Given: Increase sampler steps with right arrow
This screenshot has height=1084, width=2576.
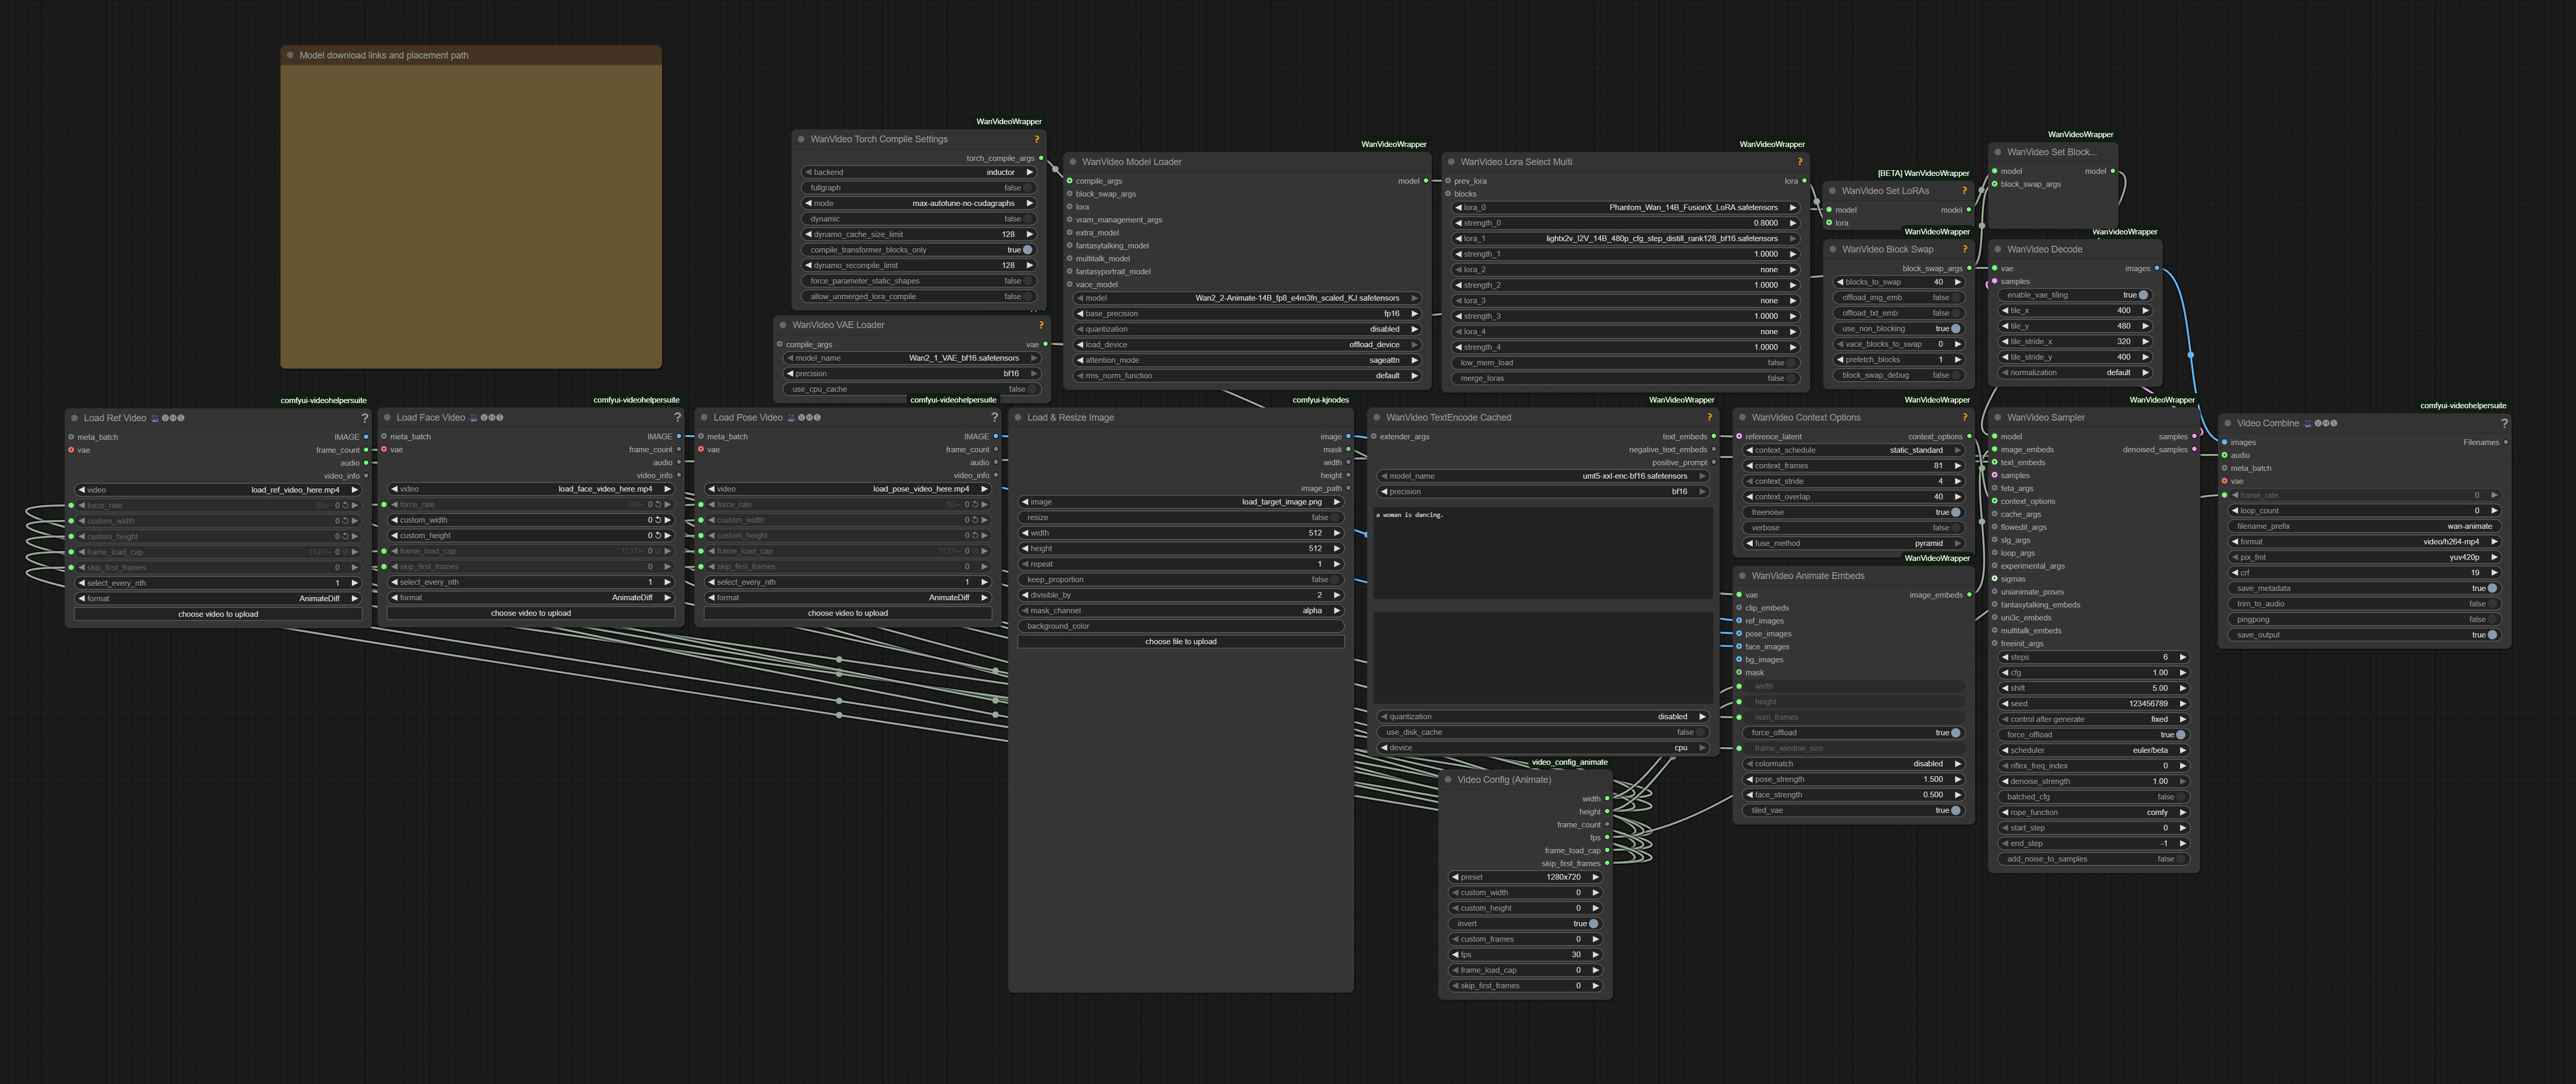Looking at the screenshot, I should (2183, 657).
